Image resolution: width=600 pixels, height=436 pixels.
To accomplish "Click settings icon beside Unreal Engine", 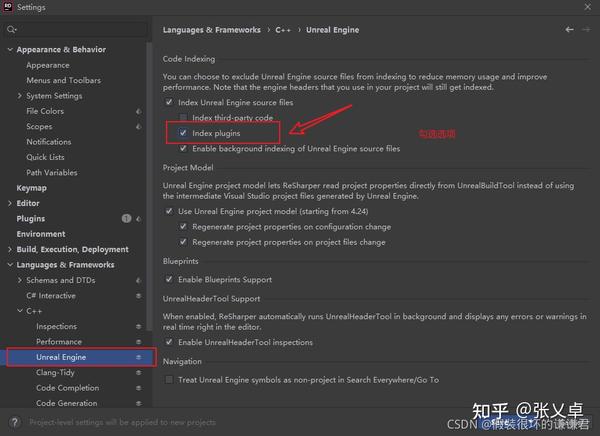I will click(x=139, y=357).
